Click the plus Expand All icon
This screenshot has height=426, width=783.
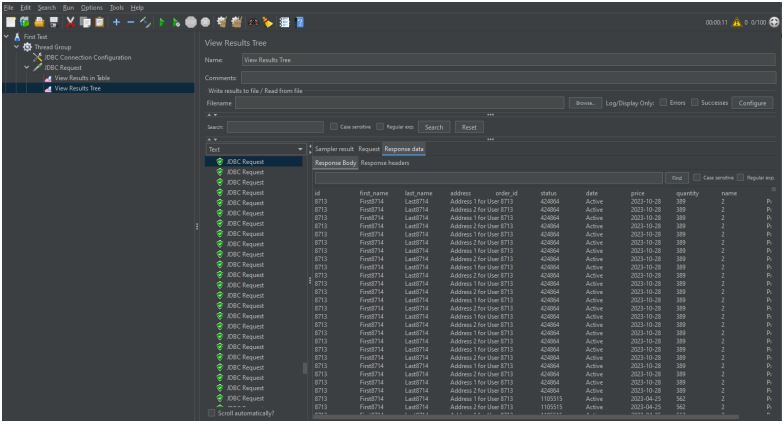pos(117,22)
